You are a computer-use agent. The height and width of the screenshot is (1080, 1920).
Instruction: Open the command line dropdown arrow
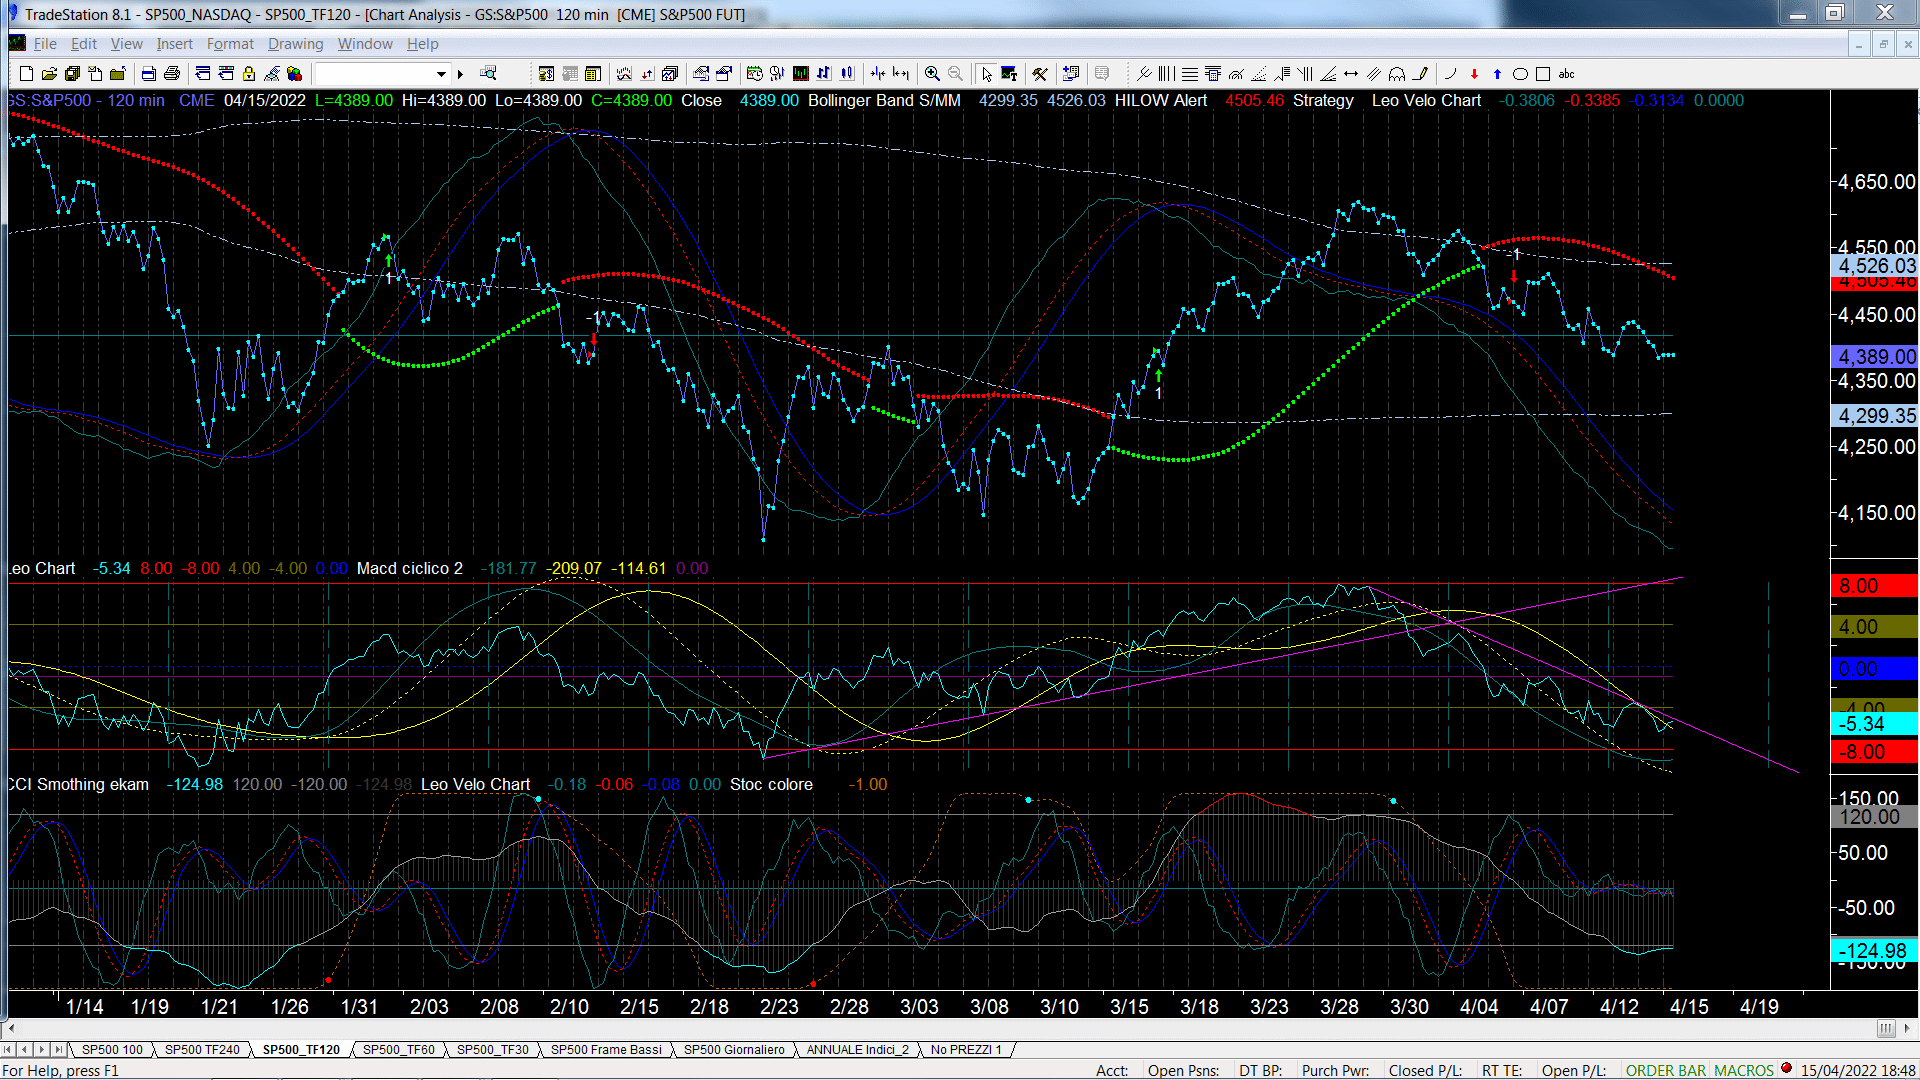tap(441, 74)
